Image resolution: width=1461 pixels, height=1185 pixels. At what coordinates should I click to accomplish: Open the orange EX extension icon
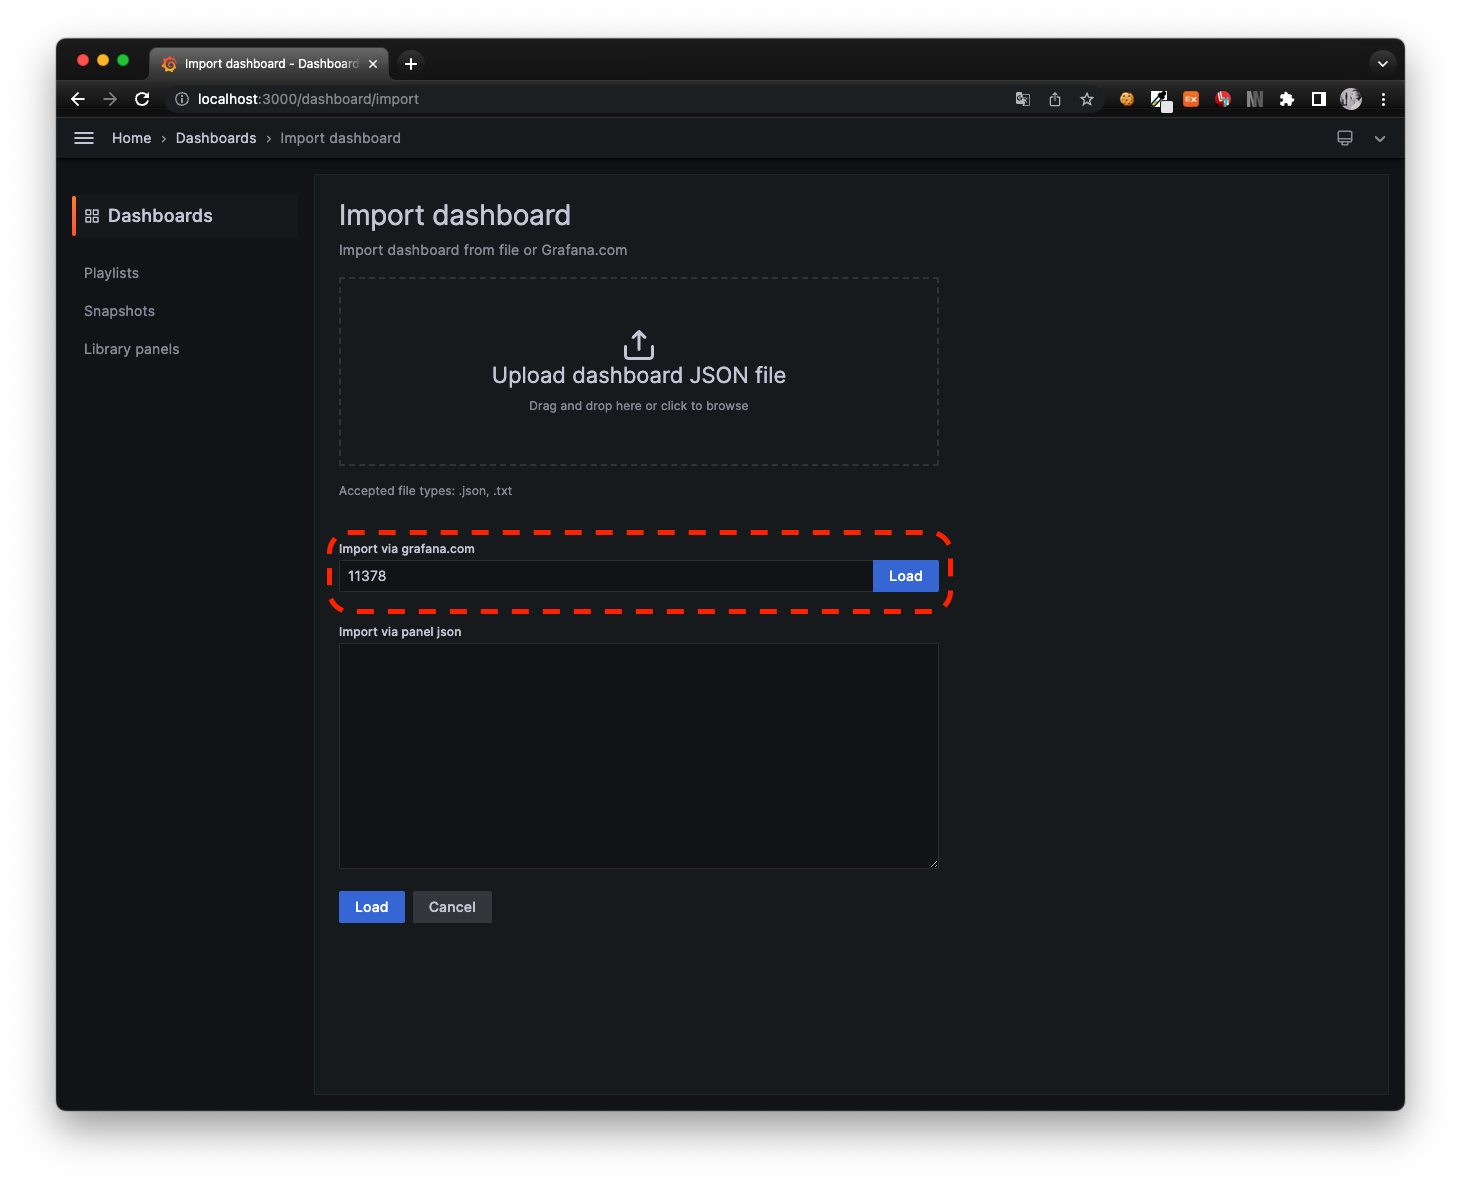coord(1191,99)
